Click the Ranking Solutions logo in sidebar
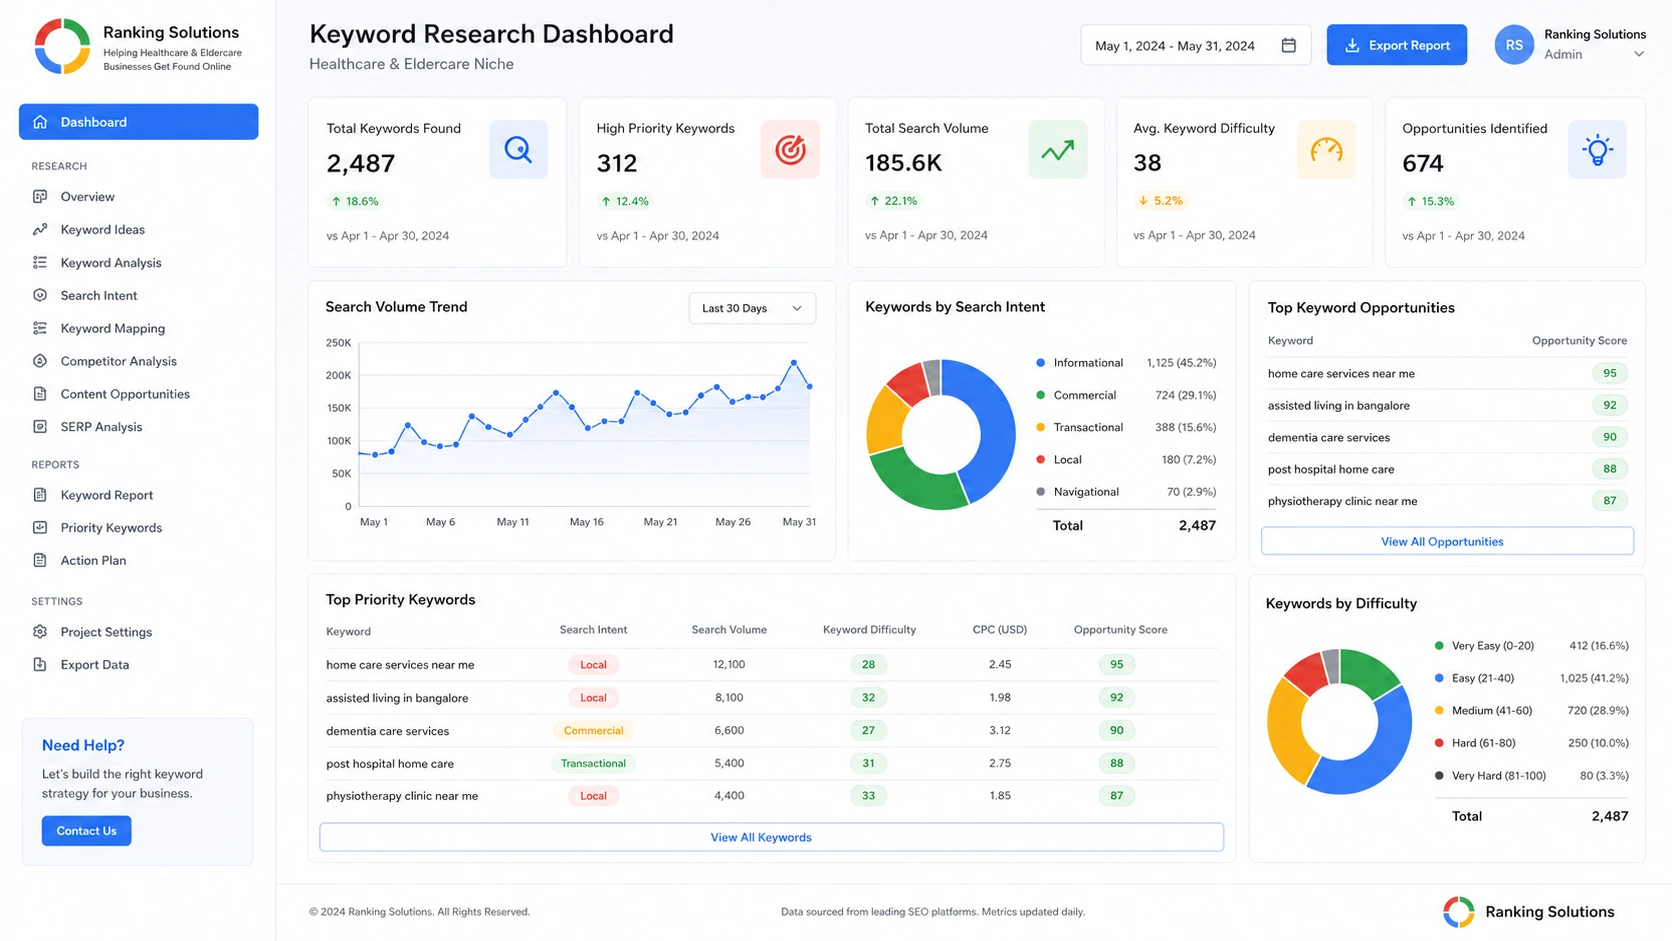This screenshot has width=1672, height=941. point(62,46)
